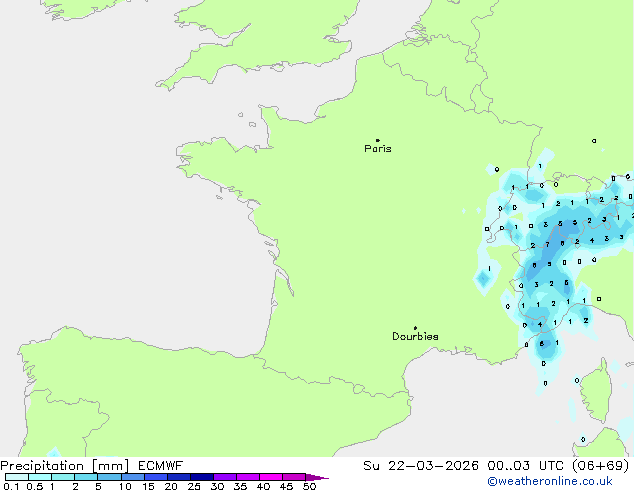Click the Dourbies location label
This screenshot has width=634, height=490.
[415, 336]
